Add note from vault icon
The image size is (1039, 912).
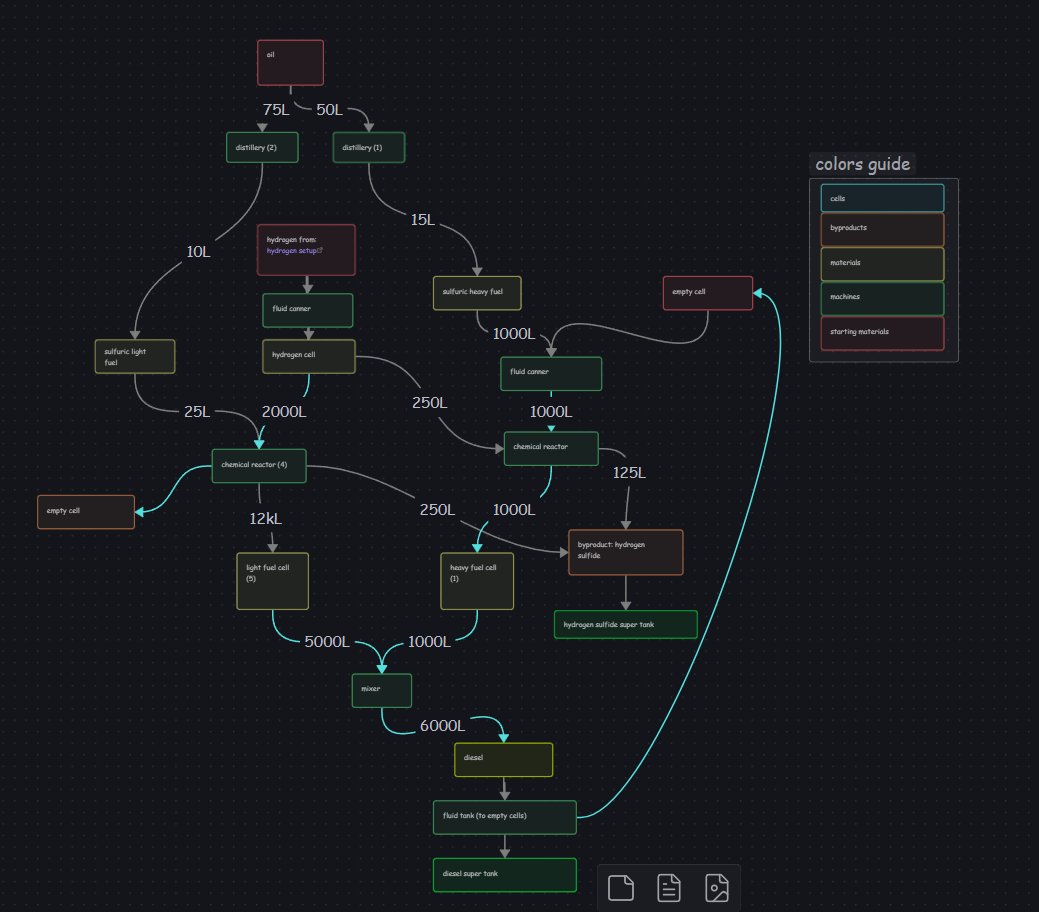[669, 887]
